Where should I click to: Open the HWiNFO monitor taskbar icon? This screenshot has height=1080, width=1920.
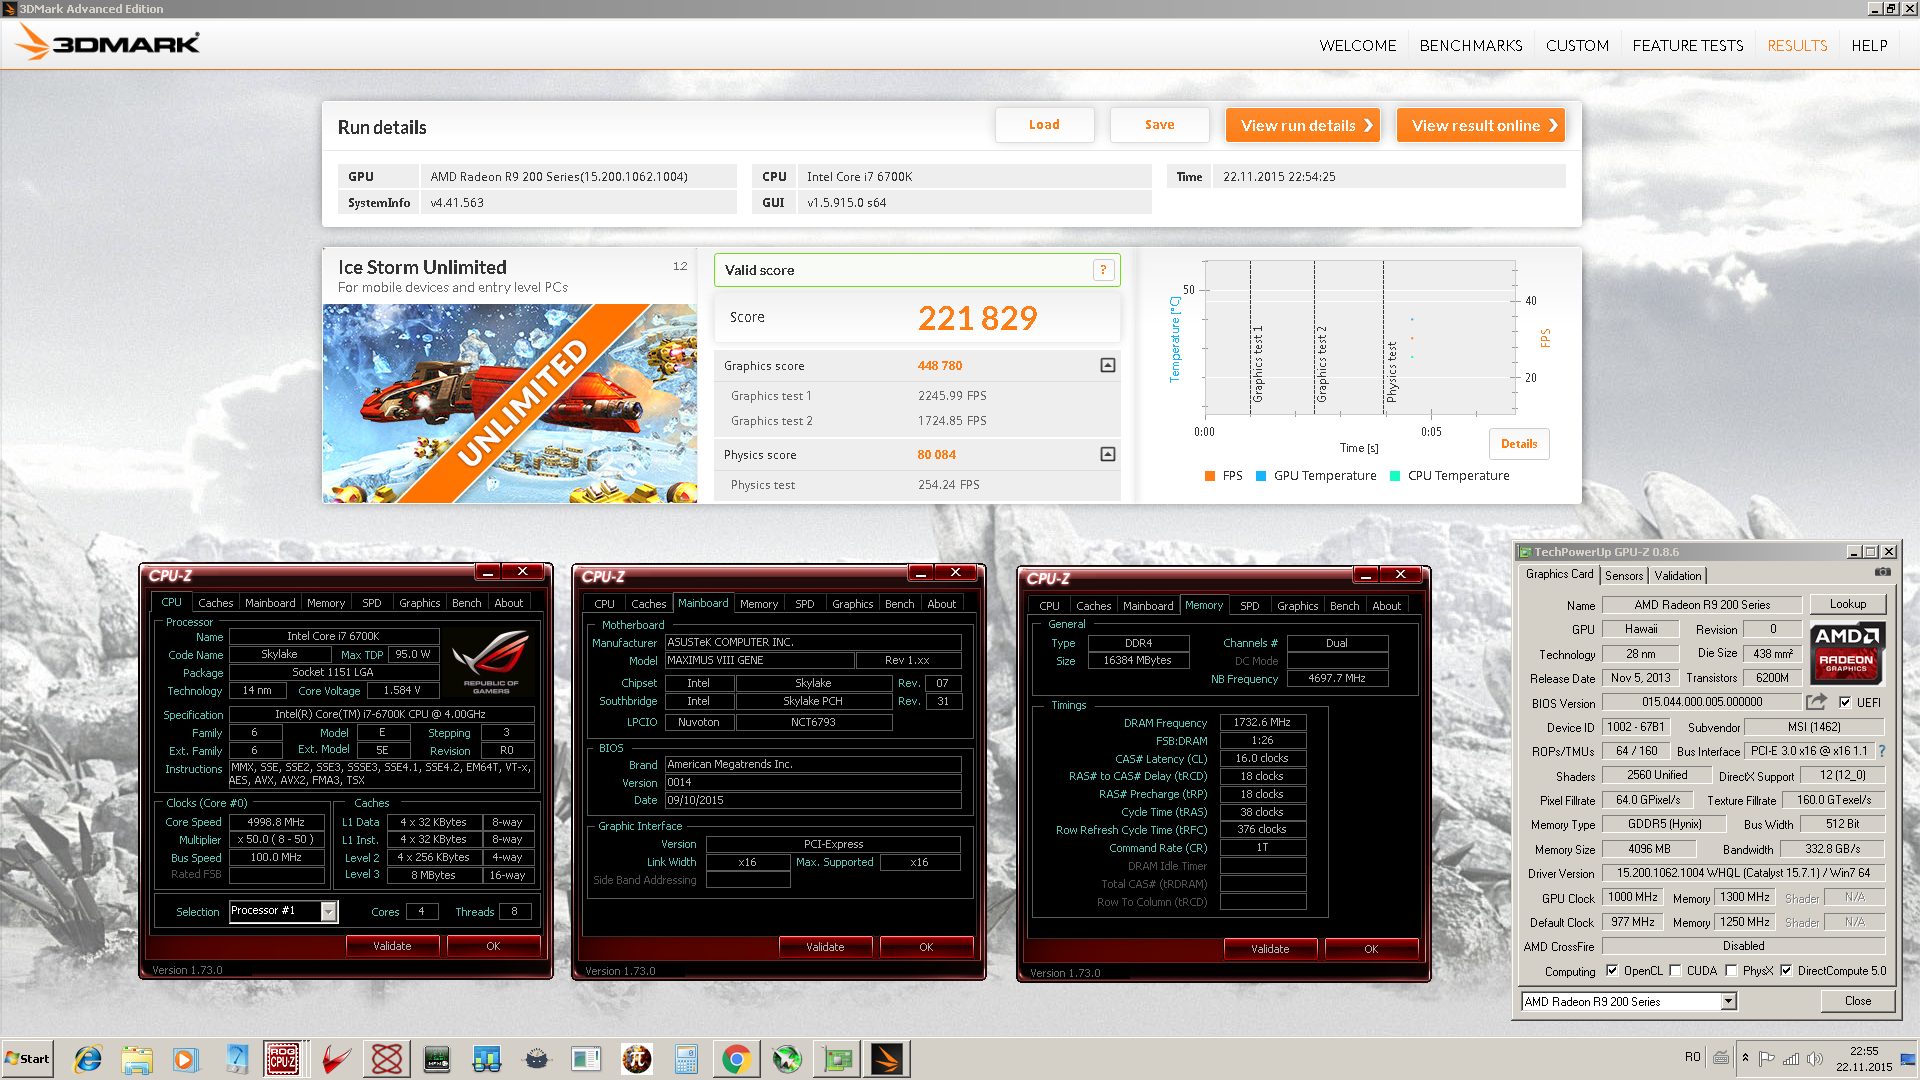(x=437, y=1059)
